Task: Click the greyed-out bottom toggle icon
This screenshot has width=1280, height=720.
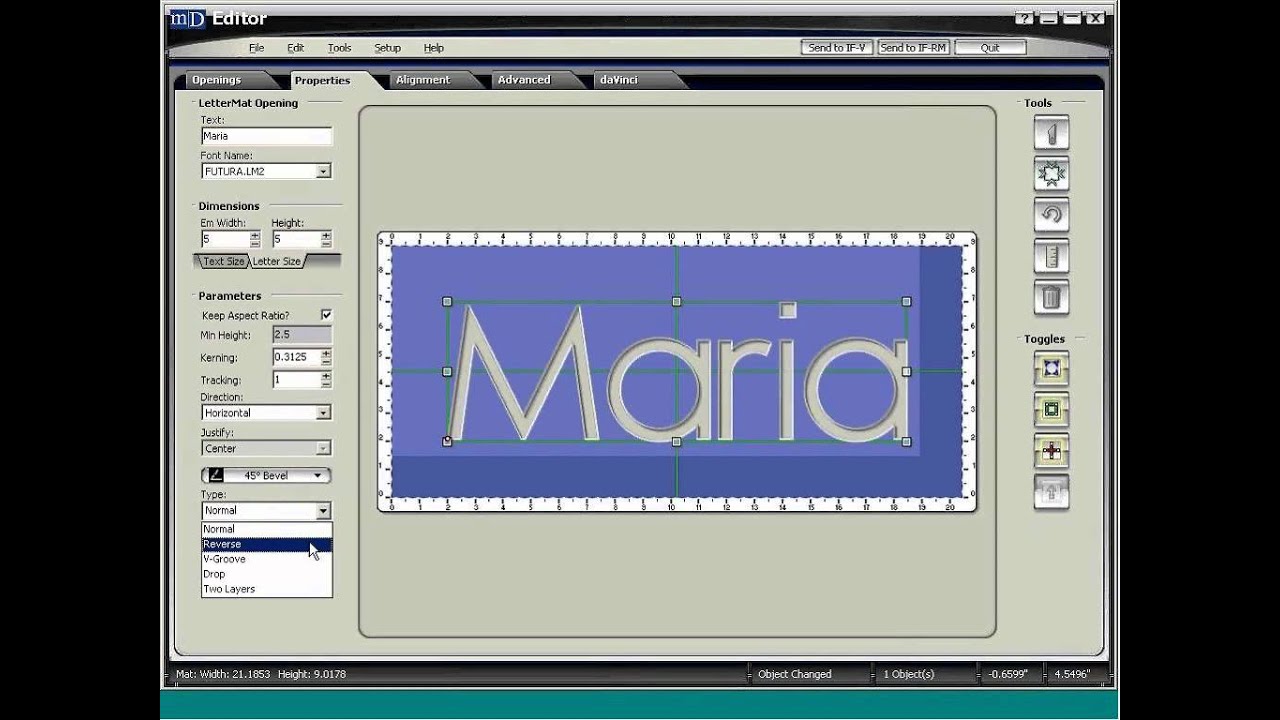Action: tap(1051, 493)
